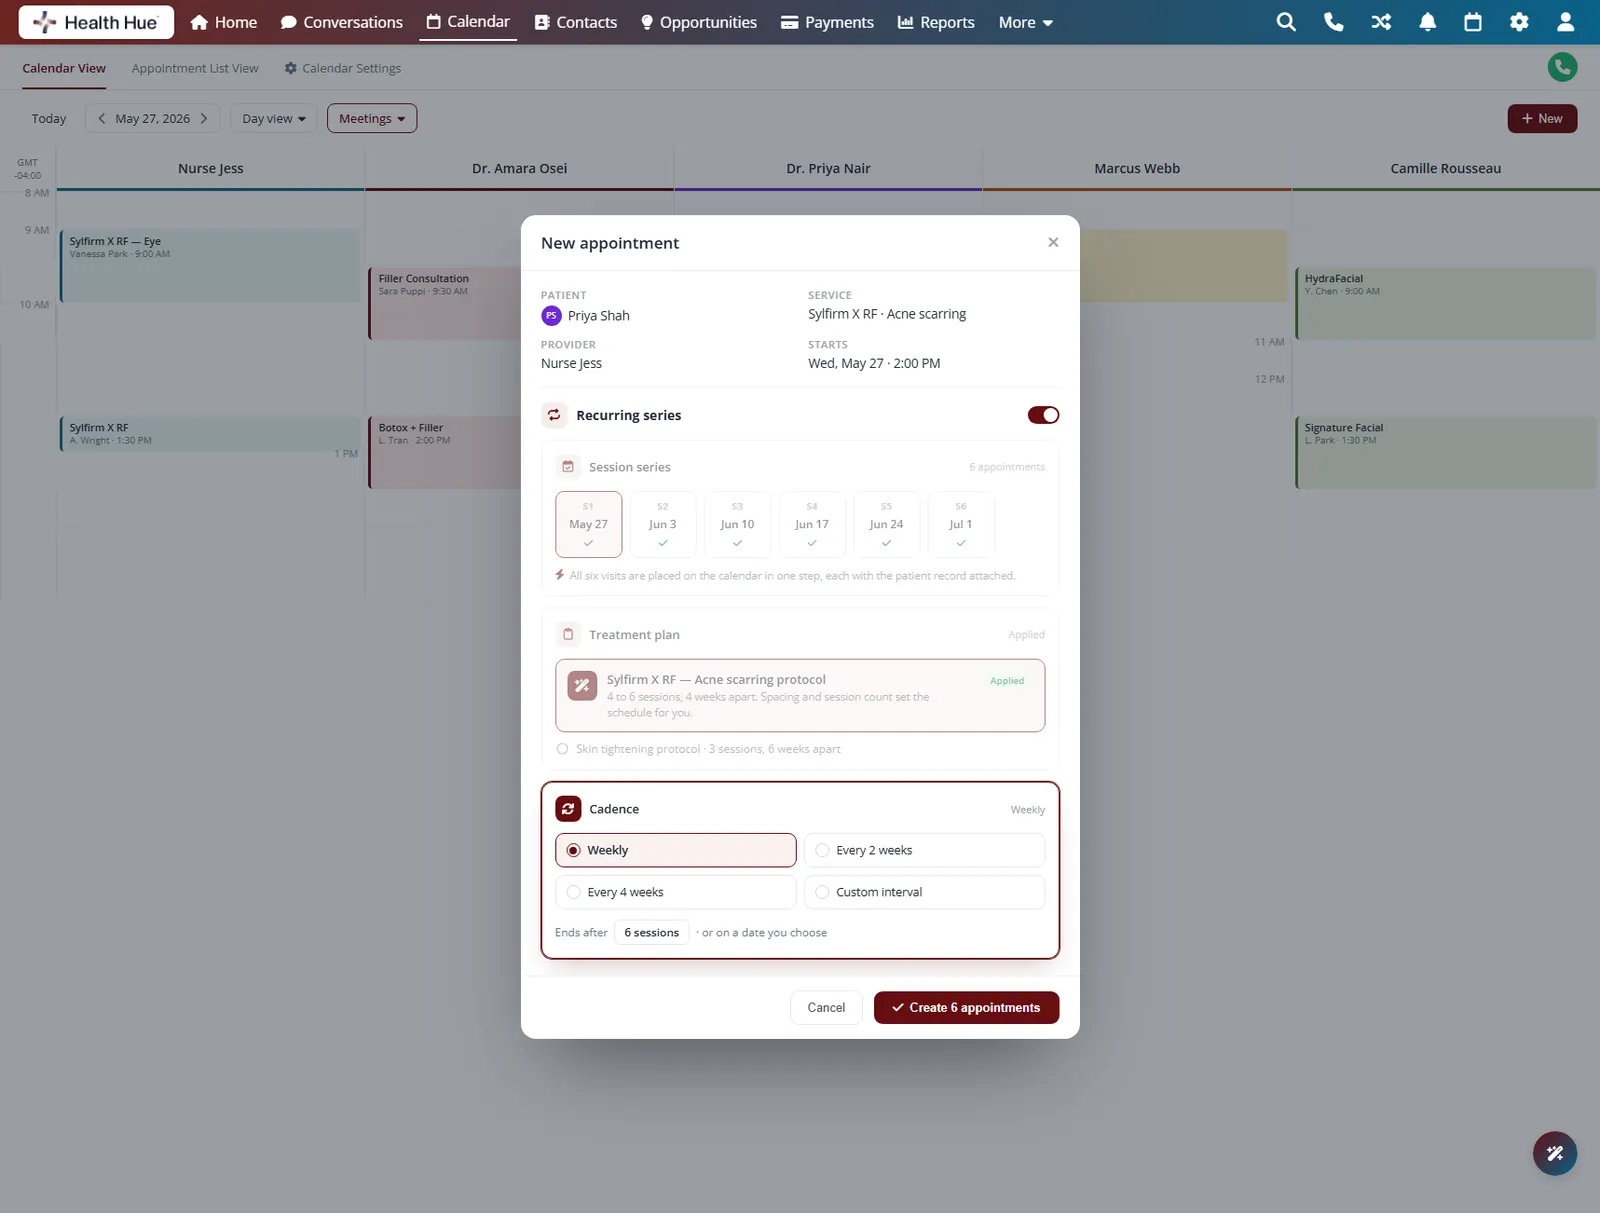
Task: Open Conversations in navigation
Action: pyautogui.click(x=342, y=22)
